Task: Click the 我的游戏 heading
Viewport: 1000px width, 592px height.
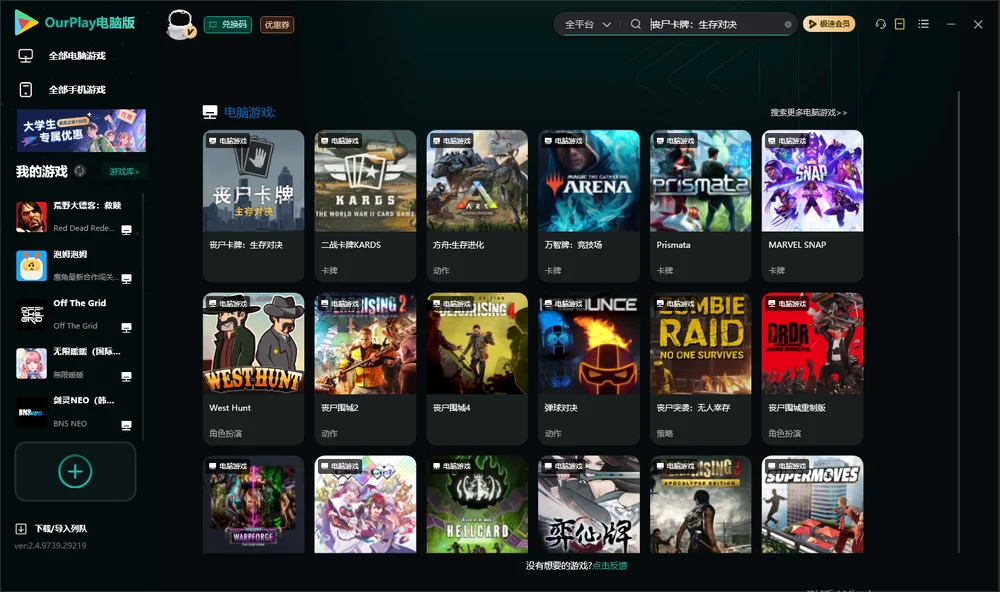Action: [x=41, y=171]
